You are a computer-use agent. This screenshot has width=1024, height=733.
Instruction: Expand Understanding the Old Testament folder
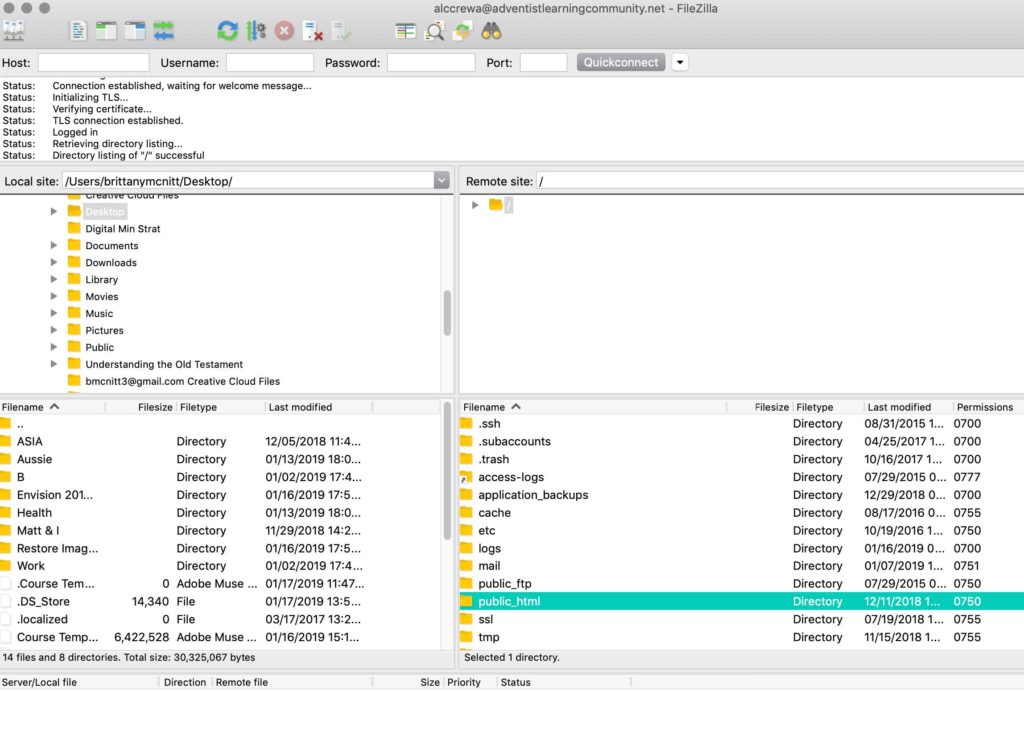[54, 364]
